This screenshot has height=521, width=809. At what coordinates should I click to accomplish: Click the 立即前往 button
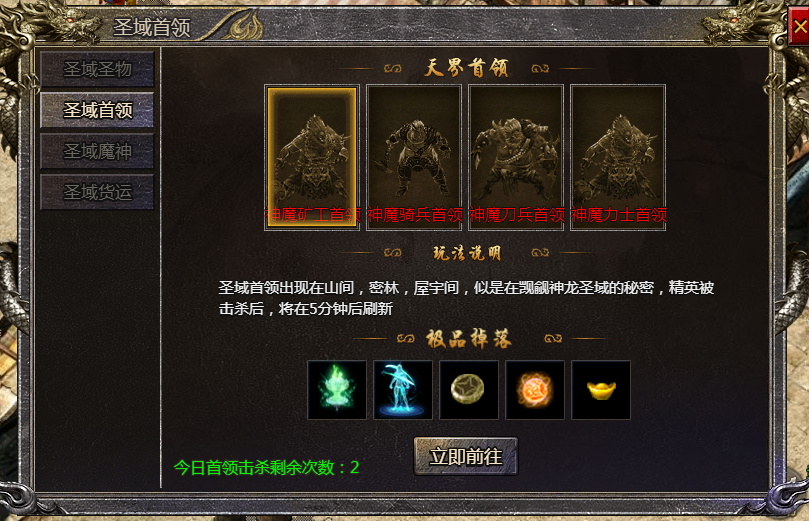point(466,456)
